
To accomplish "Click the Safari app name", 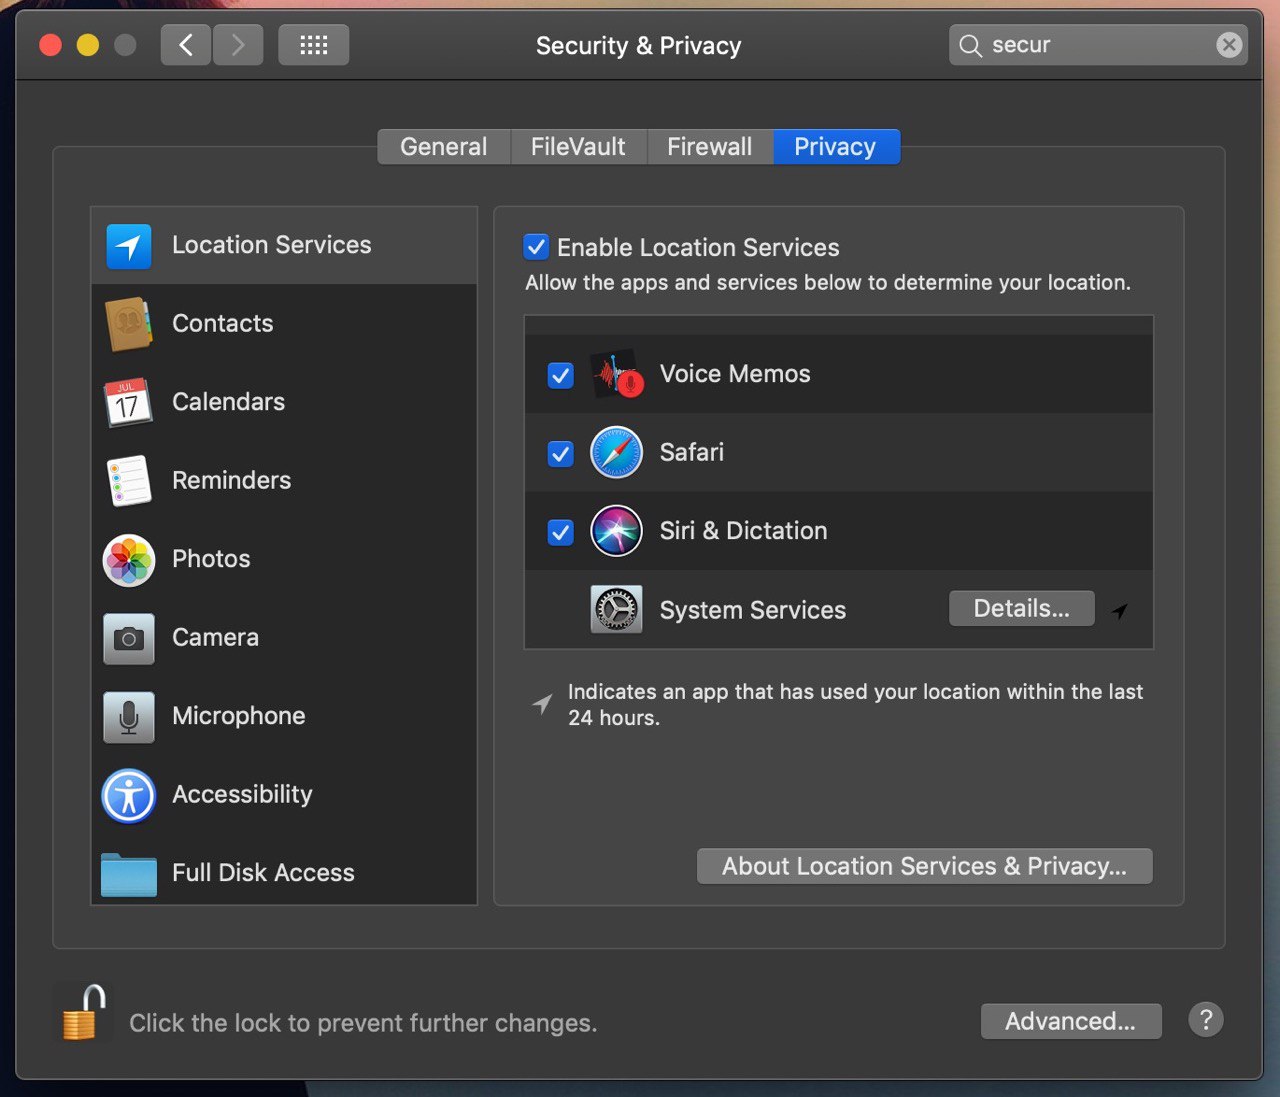I will 692,452.
